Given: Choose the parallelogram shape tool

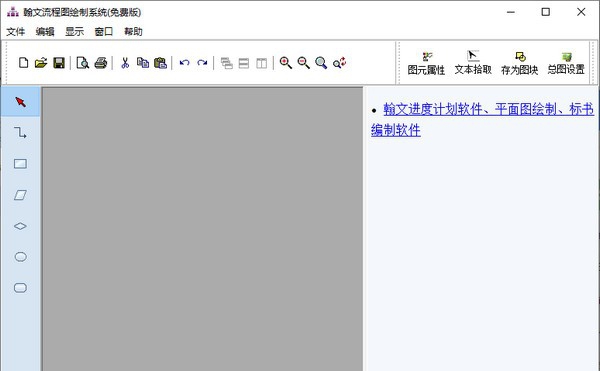Looking at the screenshot, I should click(20, 195).
